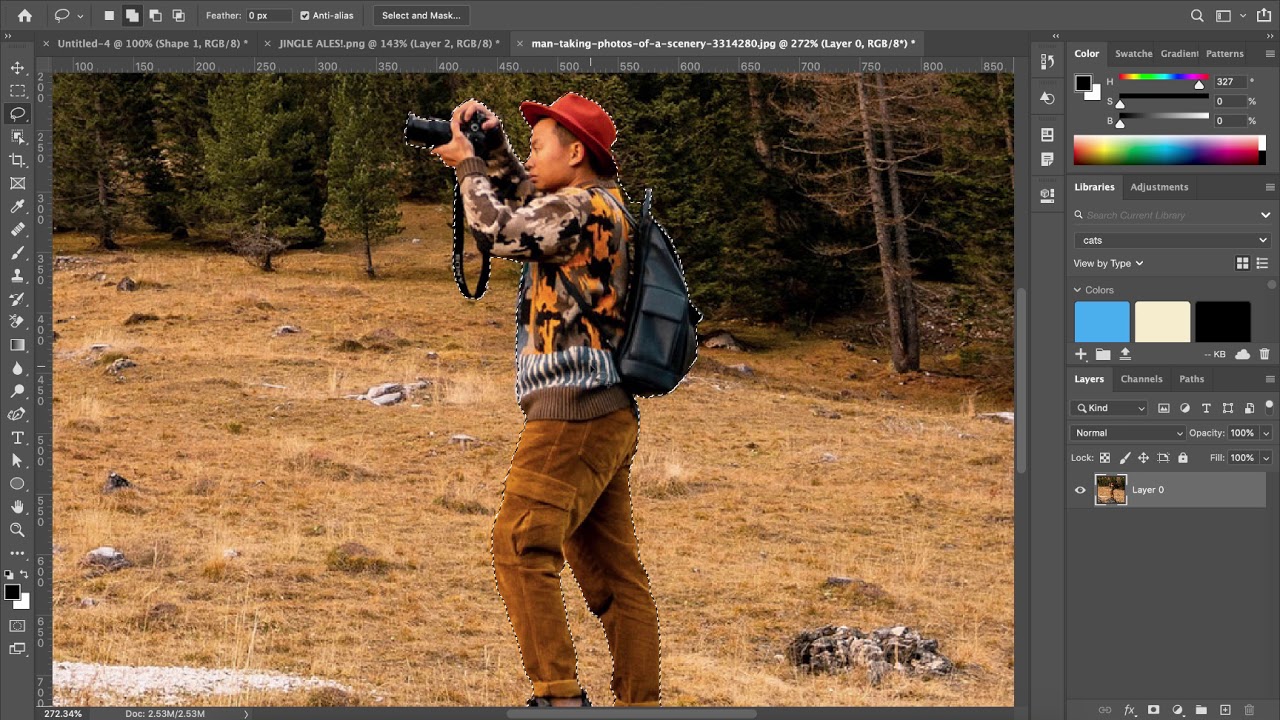The image size is (1280, 720).
Task: Switch to the Channels tab
Action: (x=1141, y=379)
